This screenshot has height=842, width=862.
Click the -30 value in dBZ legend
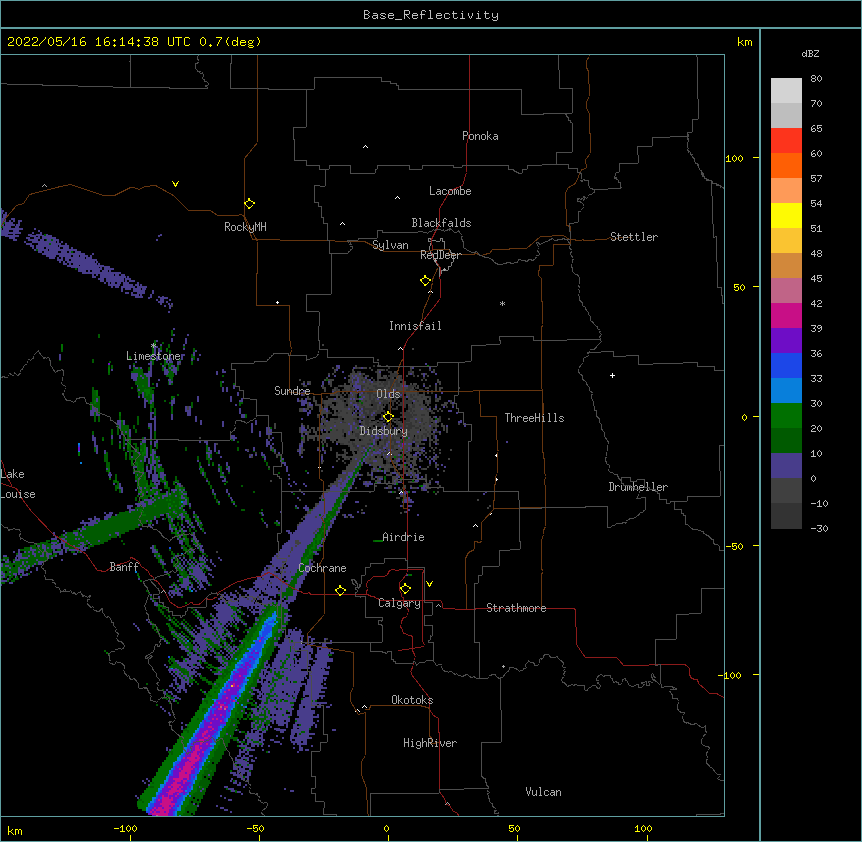[819, 528]
